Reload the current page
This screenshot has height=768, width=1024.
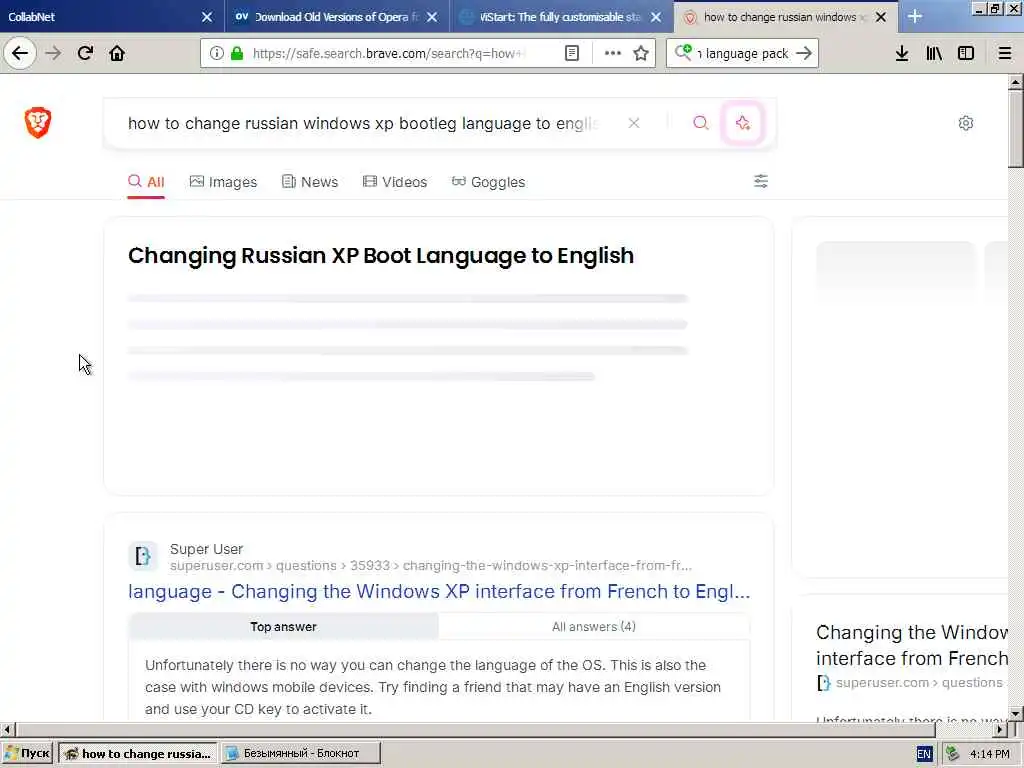[85, 53]
